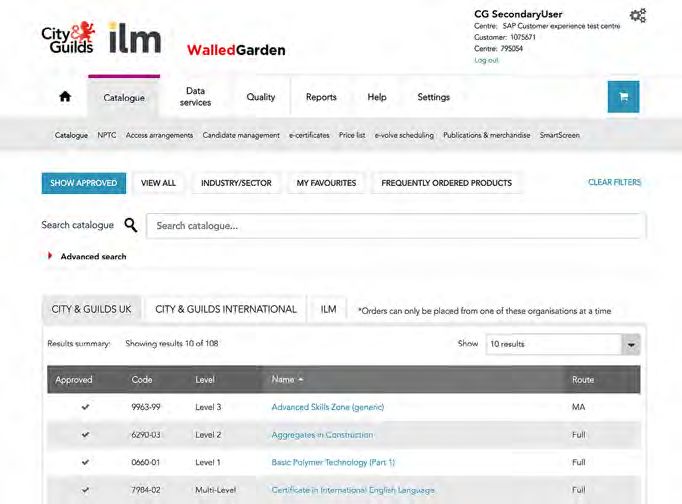The height and width of the screenshot is (504, 682).
Task: Open the Help menu
Action: coord(377,97)
